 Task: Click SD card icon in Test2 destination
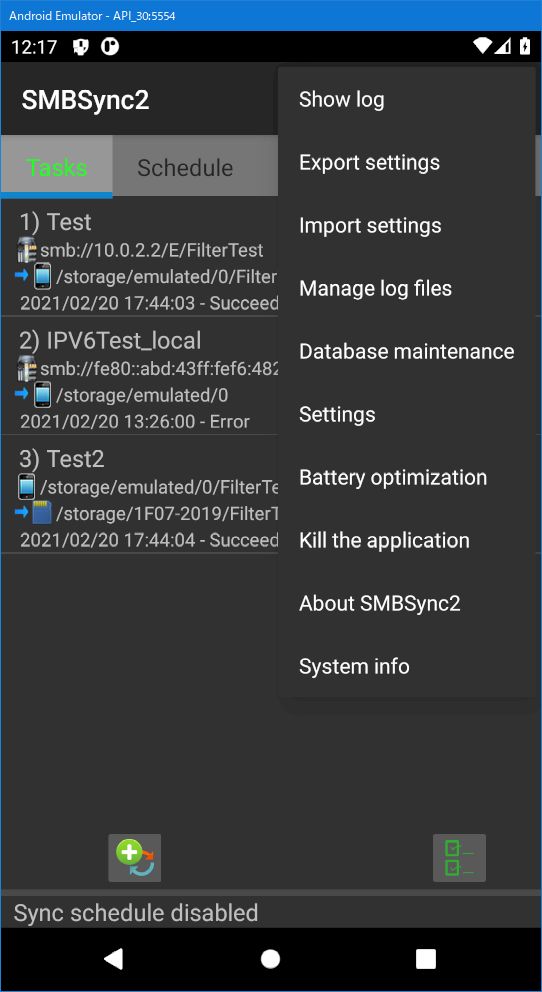42,514
